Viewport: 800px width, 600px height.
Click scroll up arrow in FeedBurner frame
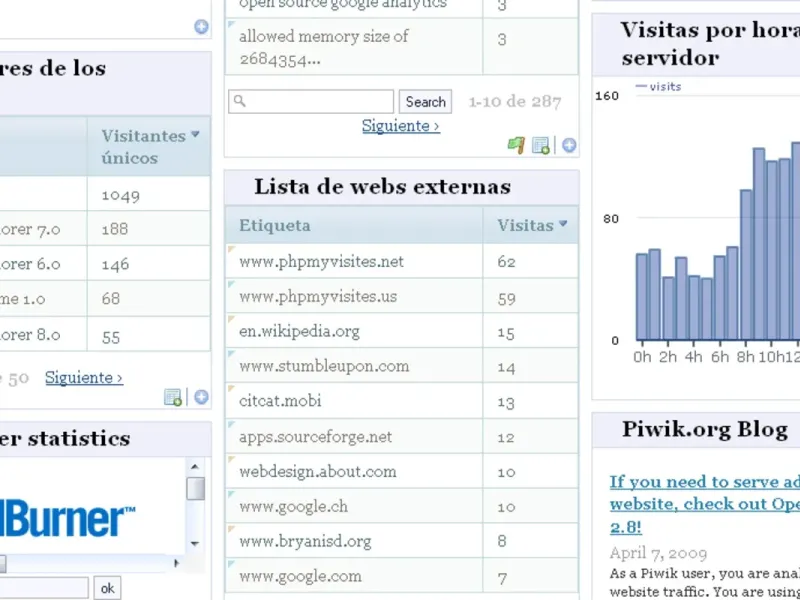coord(195,466)
